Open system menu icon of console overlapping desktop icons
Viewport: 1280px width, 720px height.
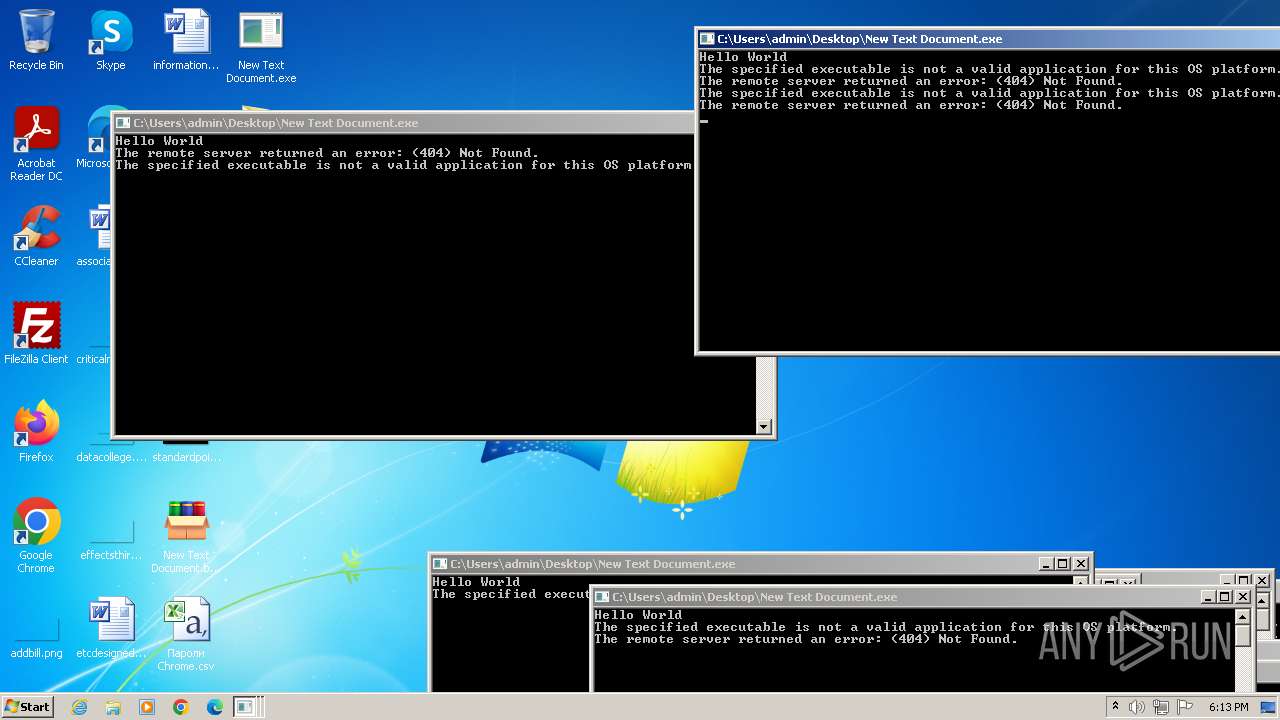tap(124, 123)
